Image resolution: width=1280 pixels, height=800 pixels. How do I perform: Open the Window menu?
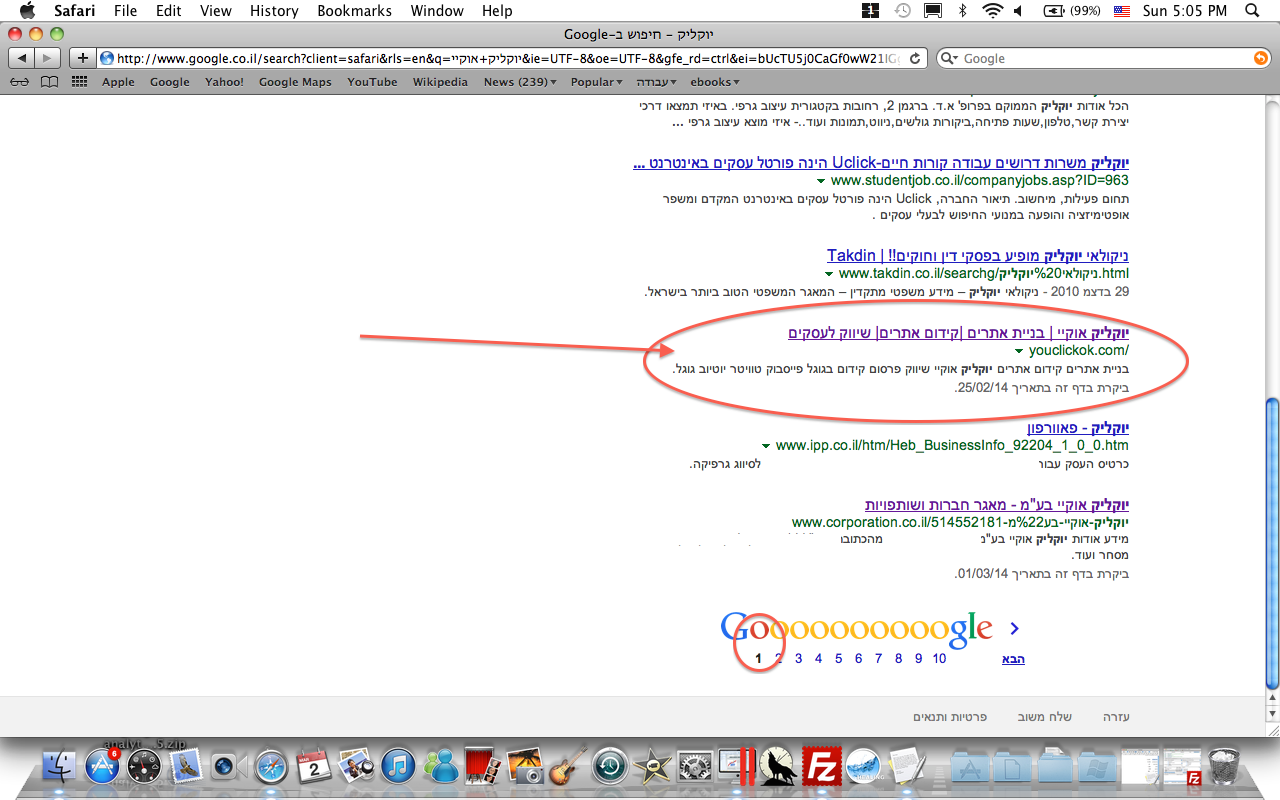click(x=438, y=11)
